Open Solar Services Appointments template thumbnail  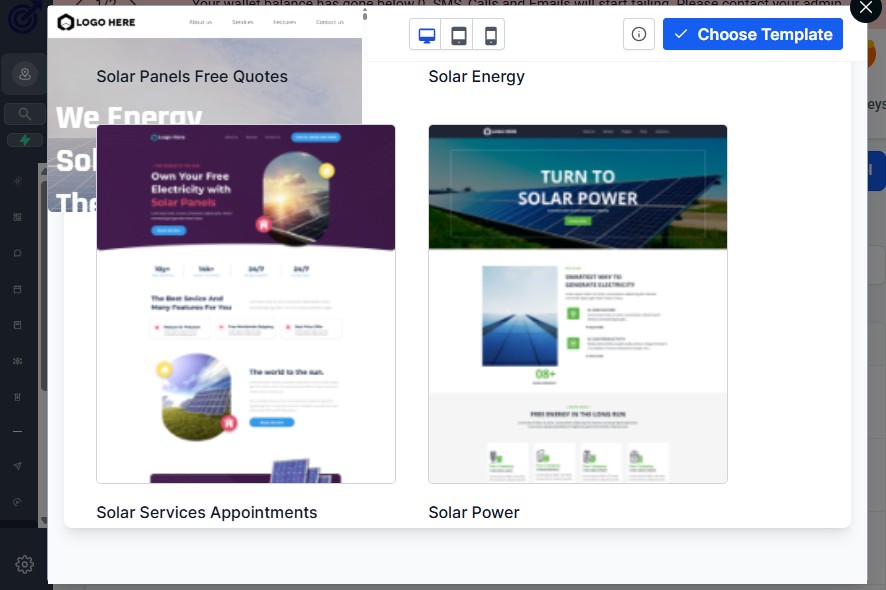246,304
